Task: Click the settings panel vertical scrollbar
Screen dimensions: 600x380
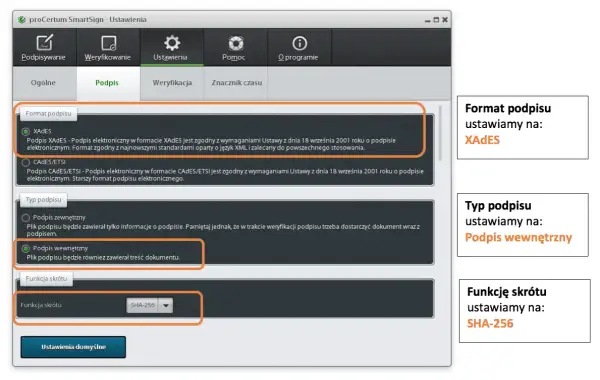Action: coord(440,133)
